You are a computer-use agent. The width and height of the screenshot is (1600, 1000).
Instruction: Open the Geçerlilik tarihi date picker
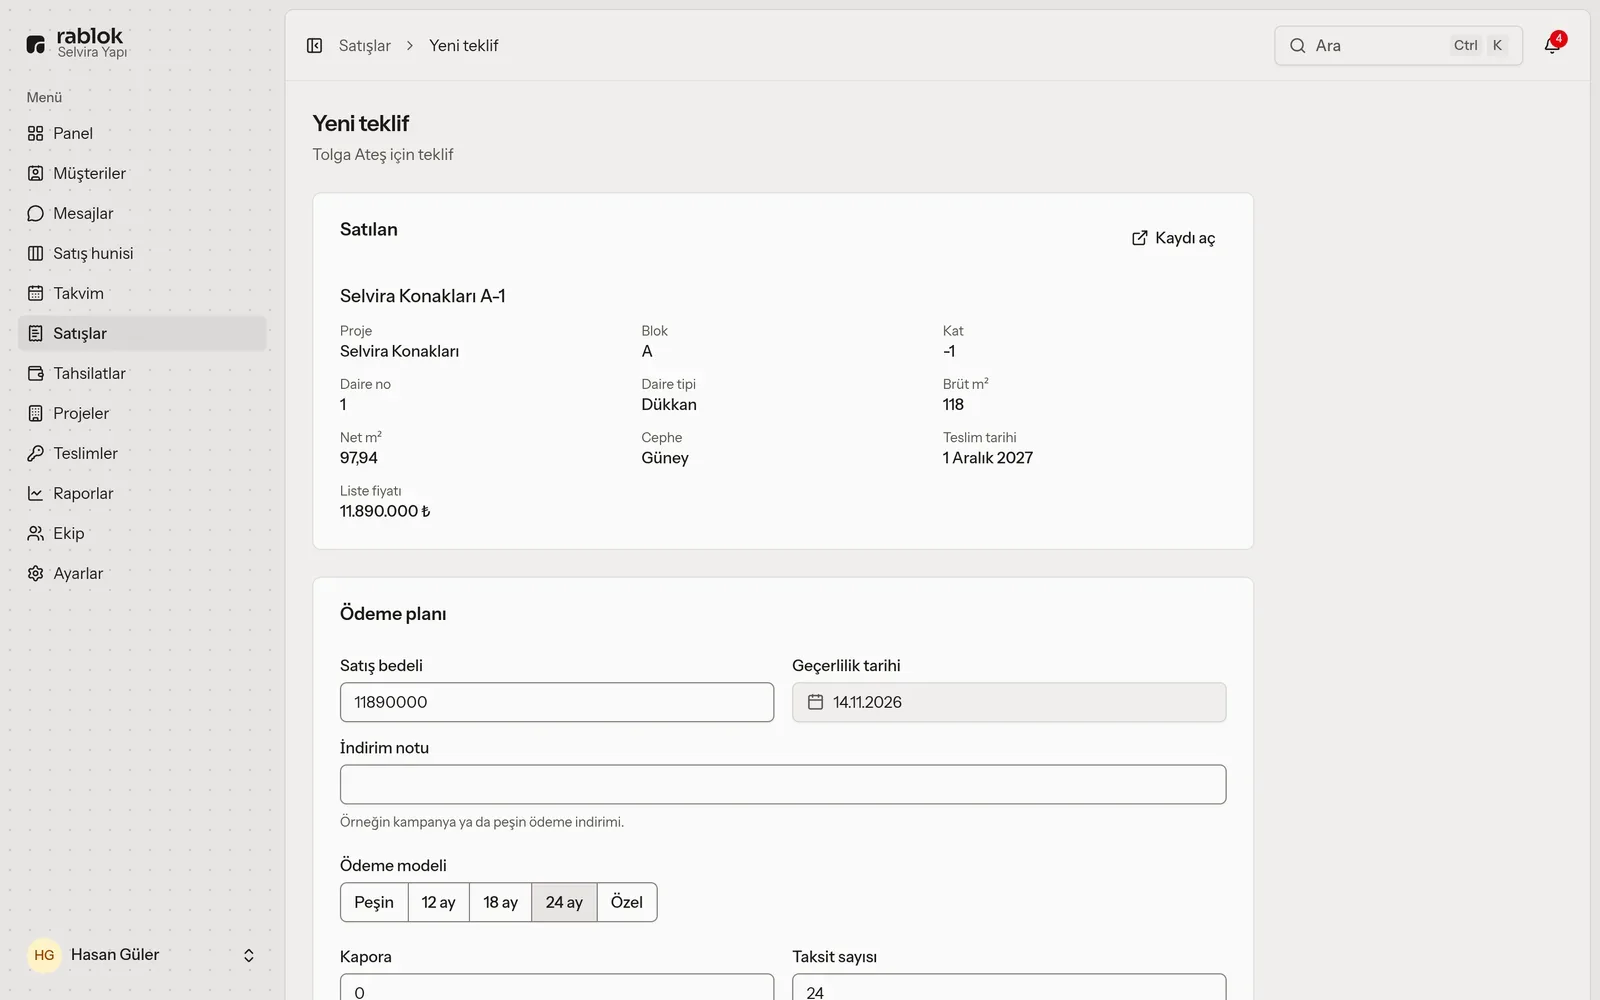point(1009,702)
